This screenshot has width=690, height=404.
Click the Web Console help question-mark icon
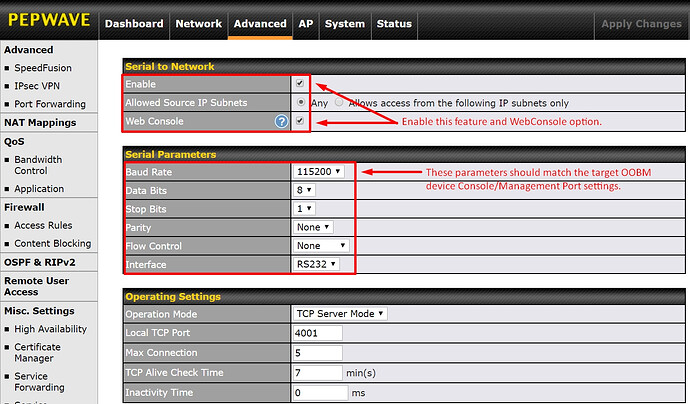[x=282, y=121]
